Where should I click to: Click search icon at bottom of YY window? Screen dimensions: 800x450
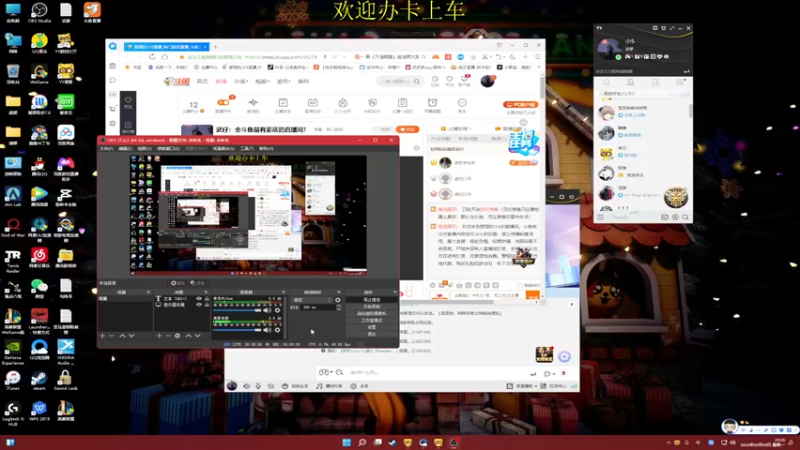(685, 217)
